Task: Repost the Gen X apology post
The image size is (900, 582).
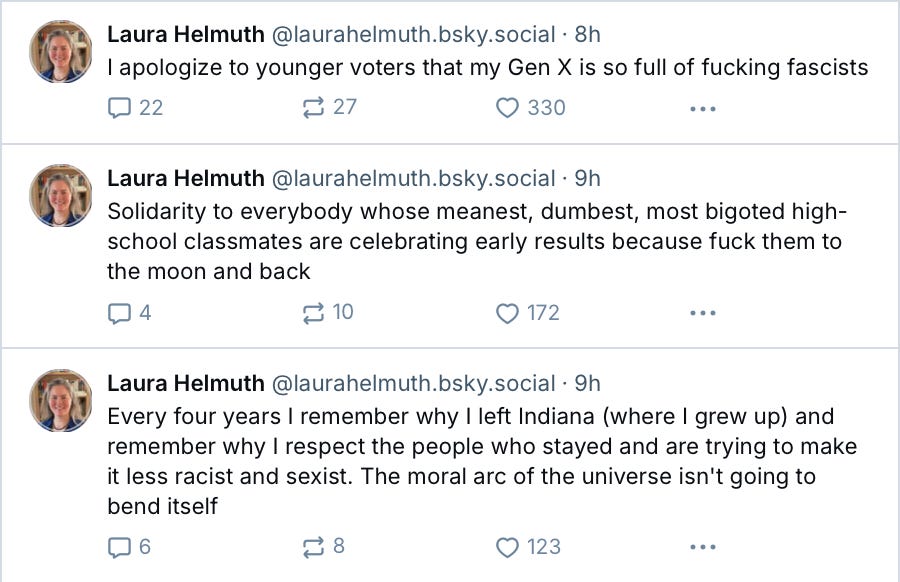Action: click(x=314, y=107)
